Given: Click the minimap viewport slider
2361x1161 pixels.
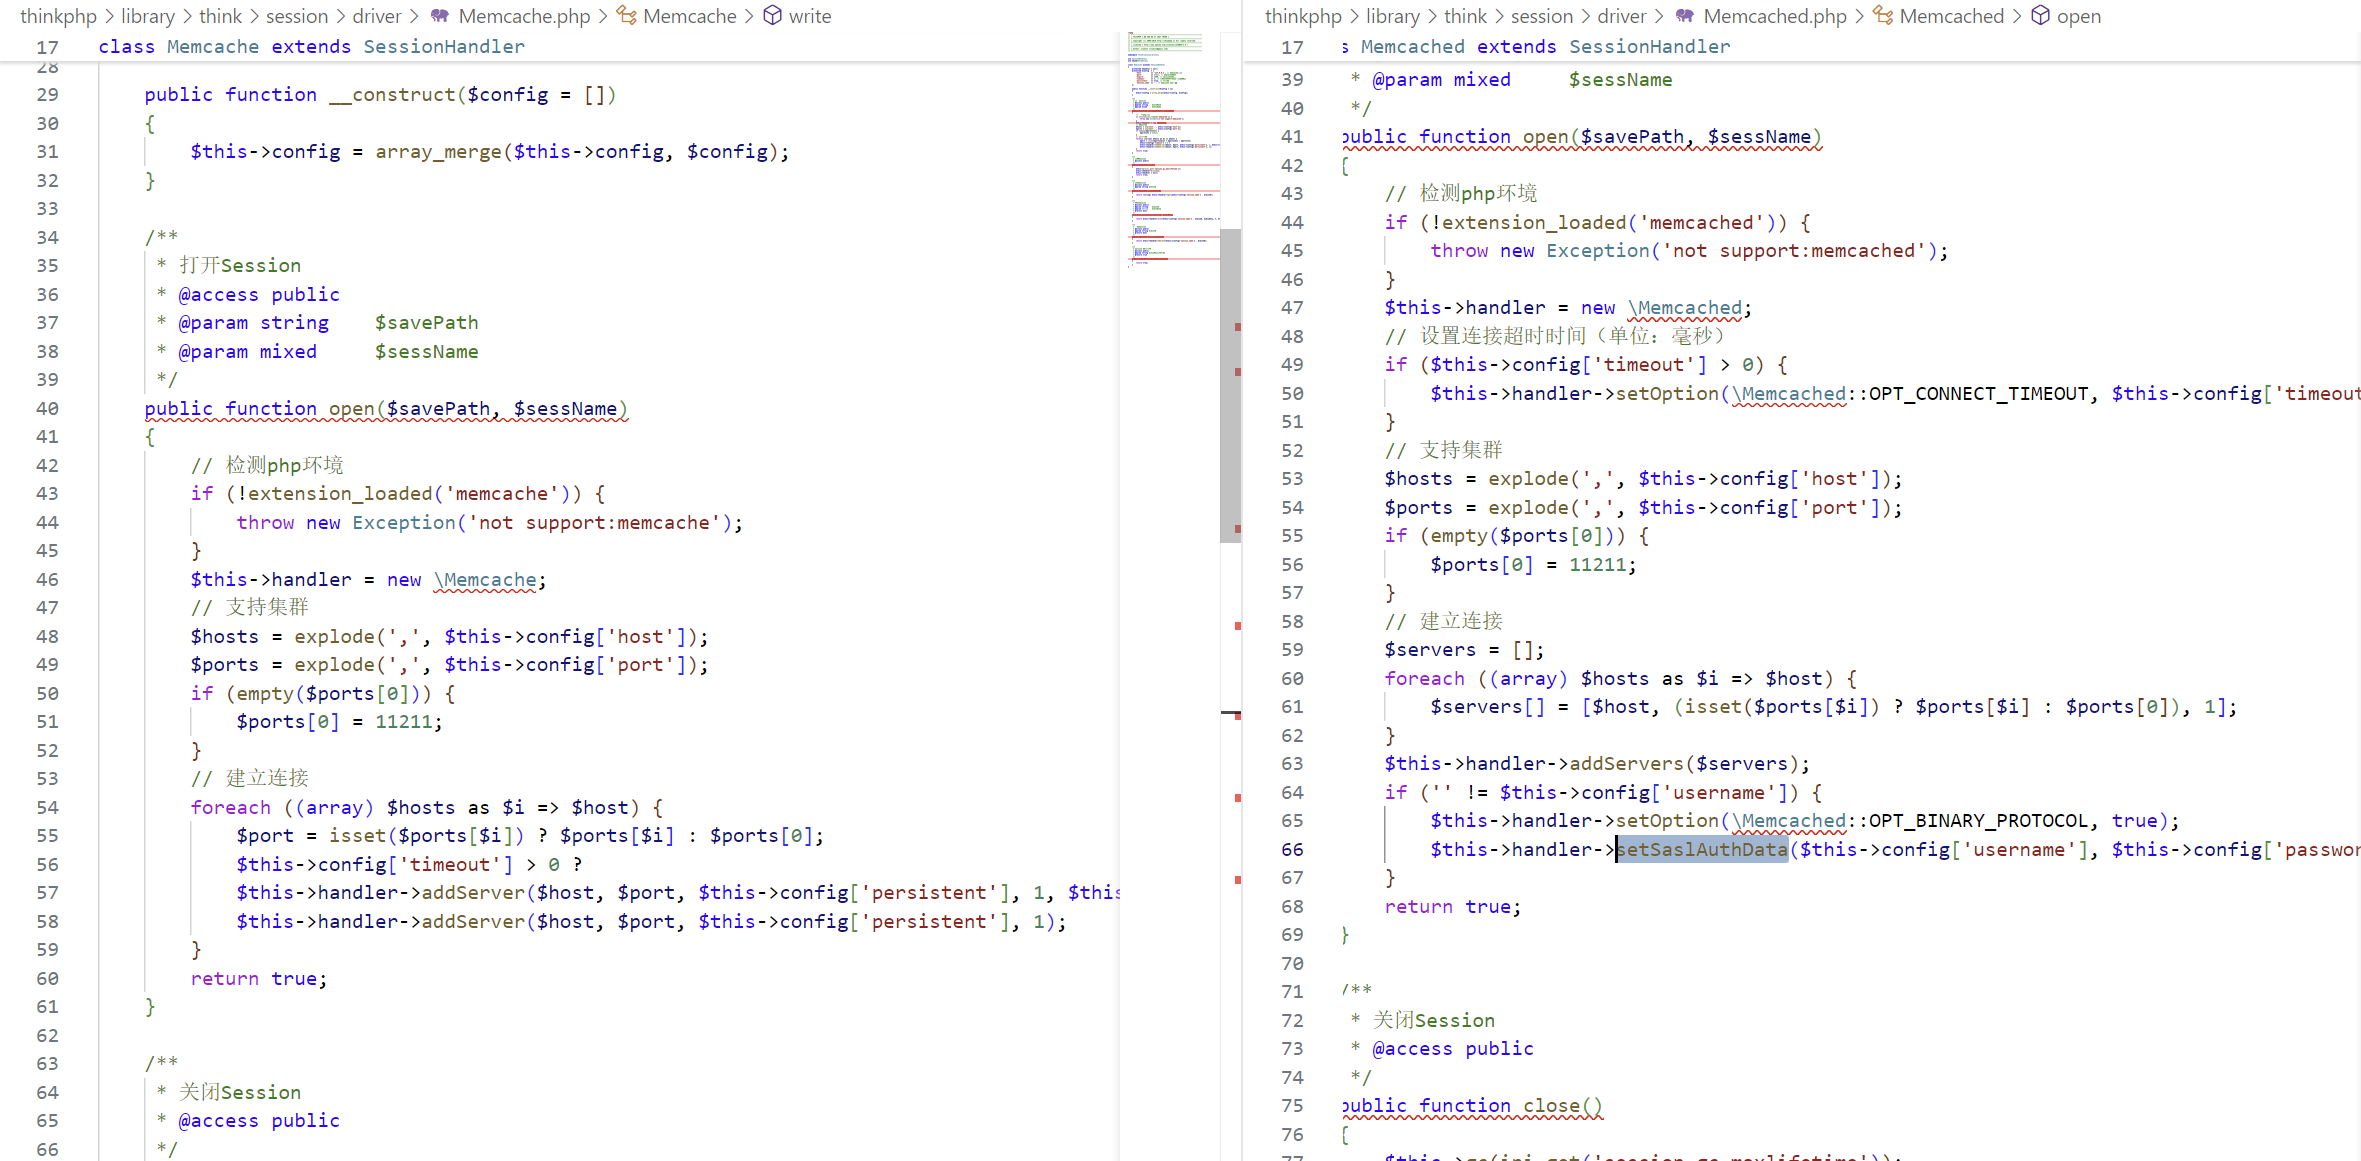Looking at the screenshot, I should click(x=1229, y=380).
